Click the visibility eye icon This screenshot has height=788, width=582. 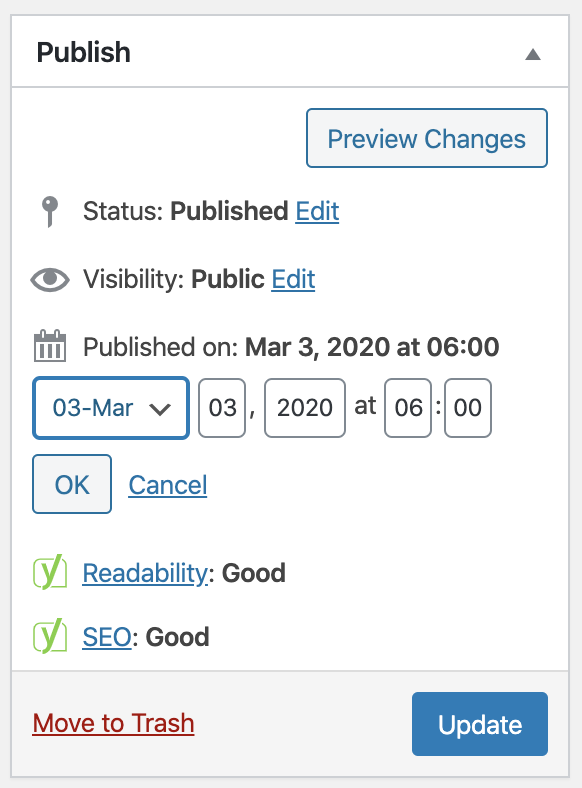(x=50, y=279)
